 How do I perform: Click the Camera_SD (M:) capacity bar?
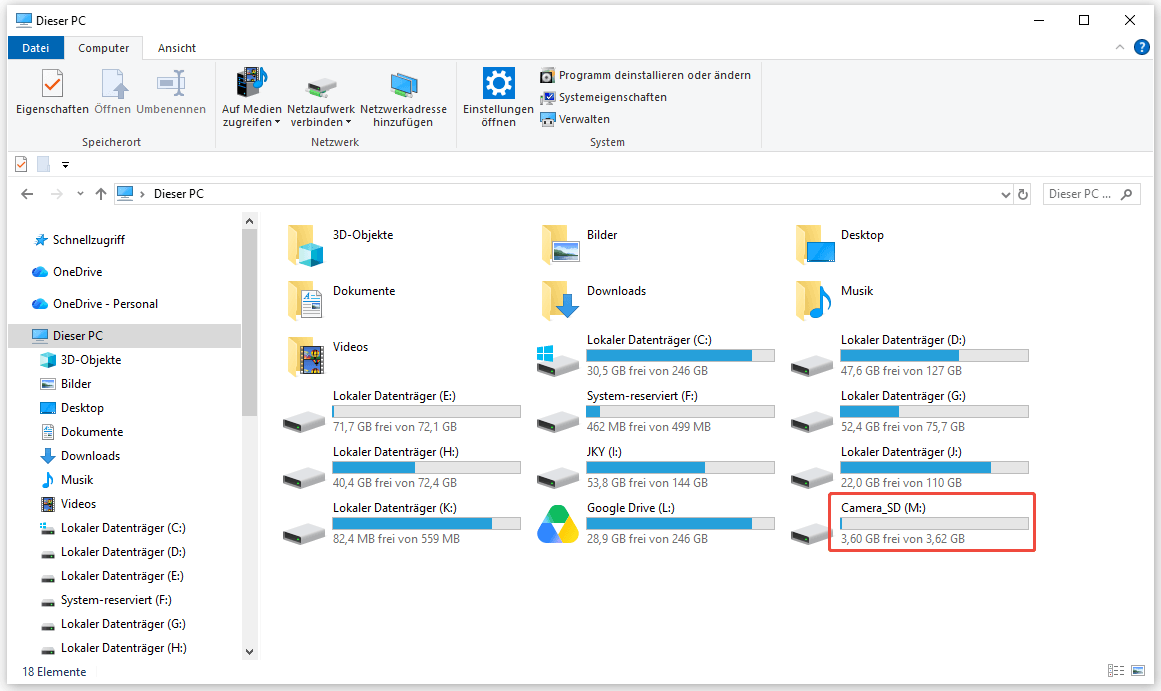pyautogui.click(x=934, y=524)
